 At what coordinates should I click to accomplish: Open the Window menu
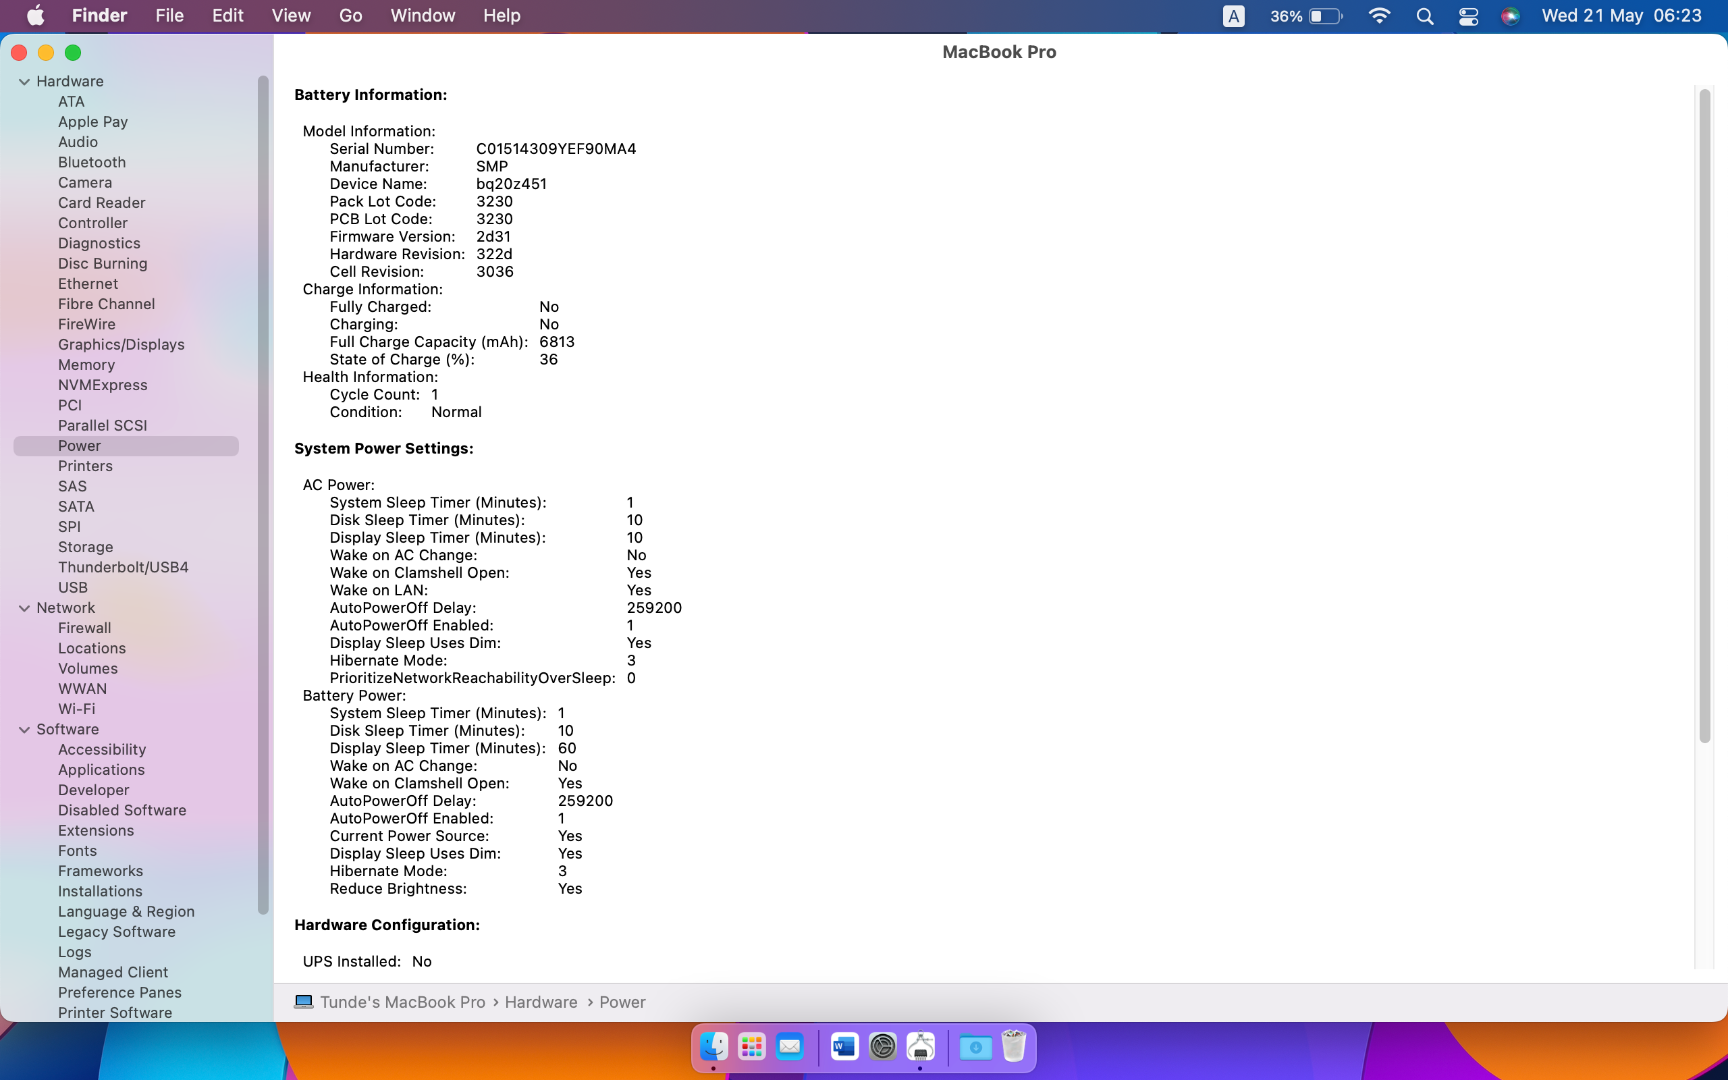[423, 15]
